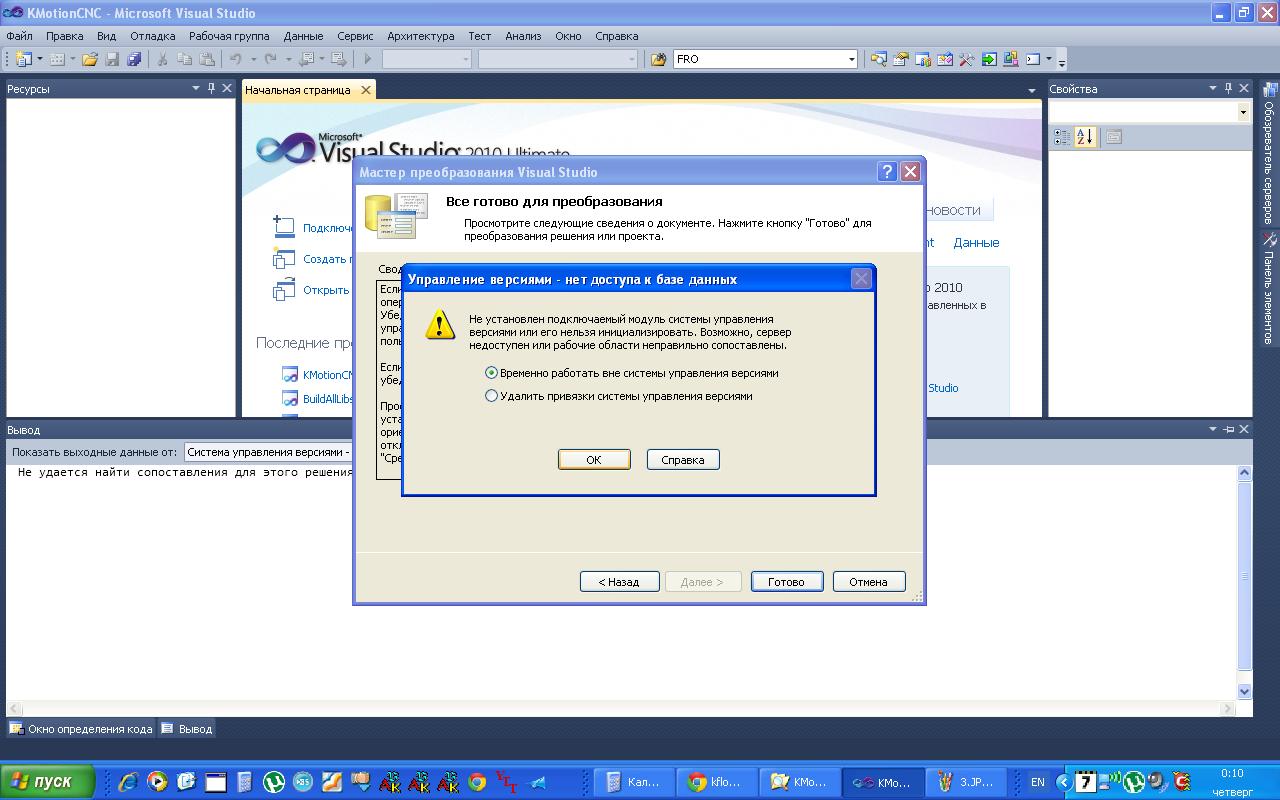Screen dimensions: 1280x800
Task: Switch to the Вывод bottom tab
Action: 187,729
